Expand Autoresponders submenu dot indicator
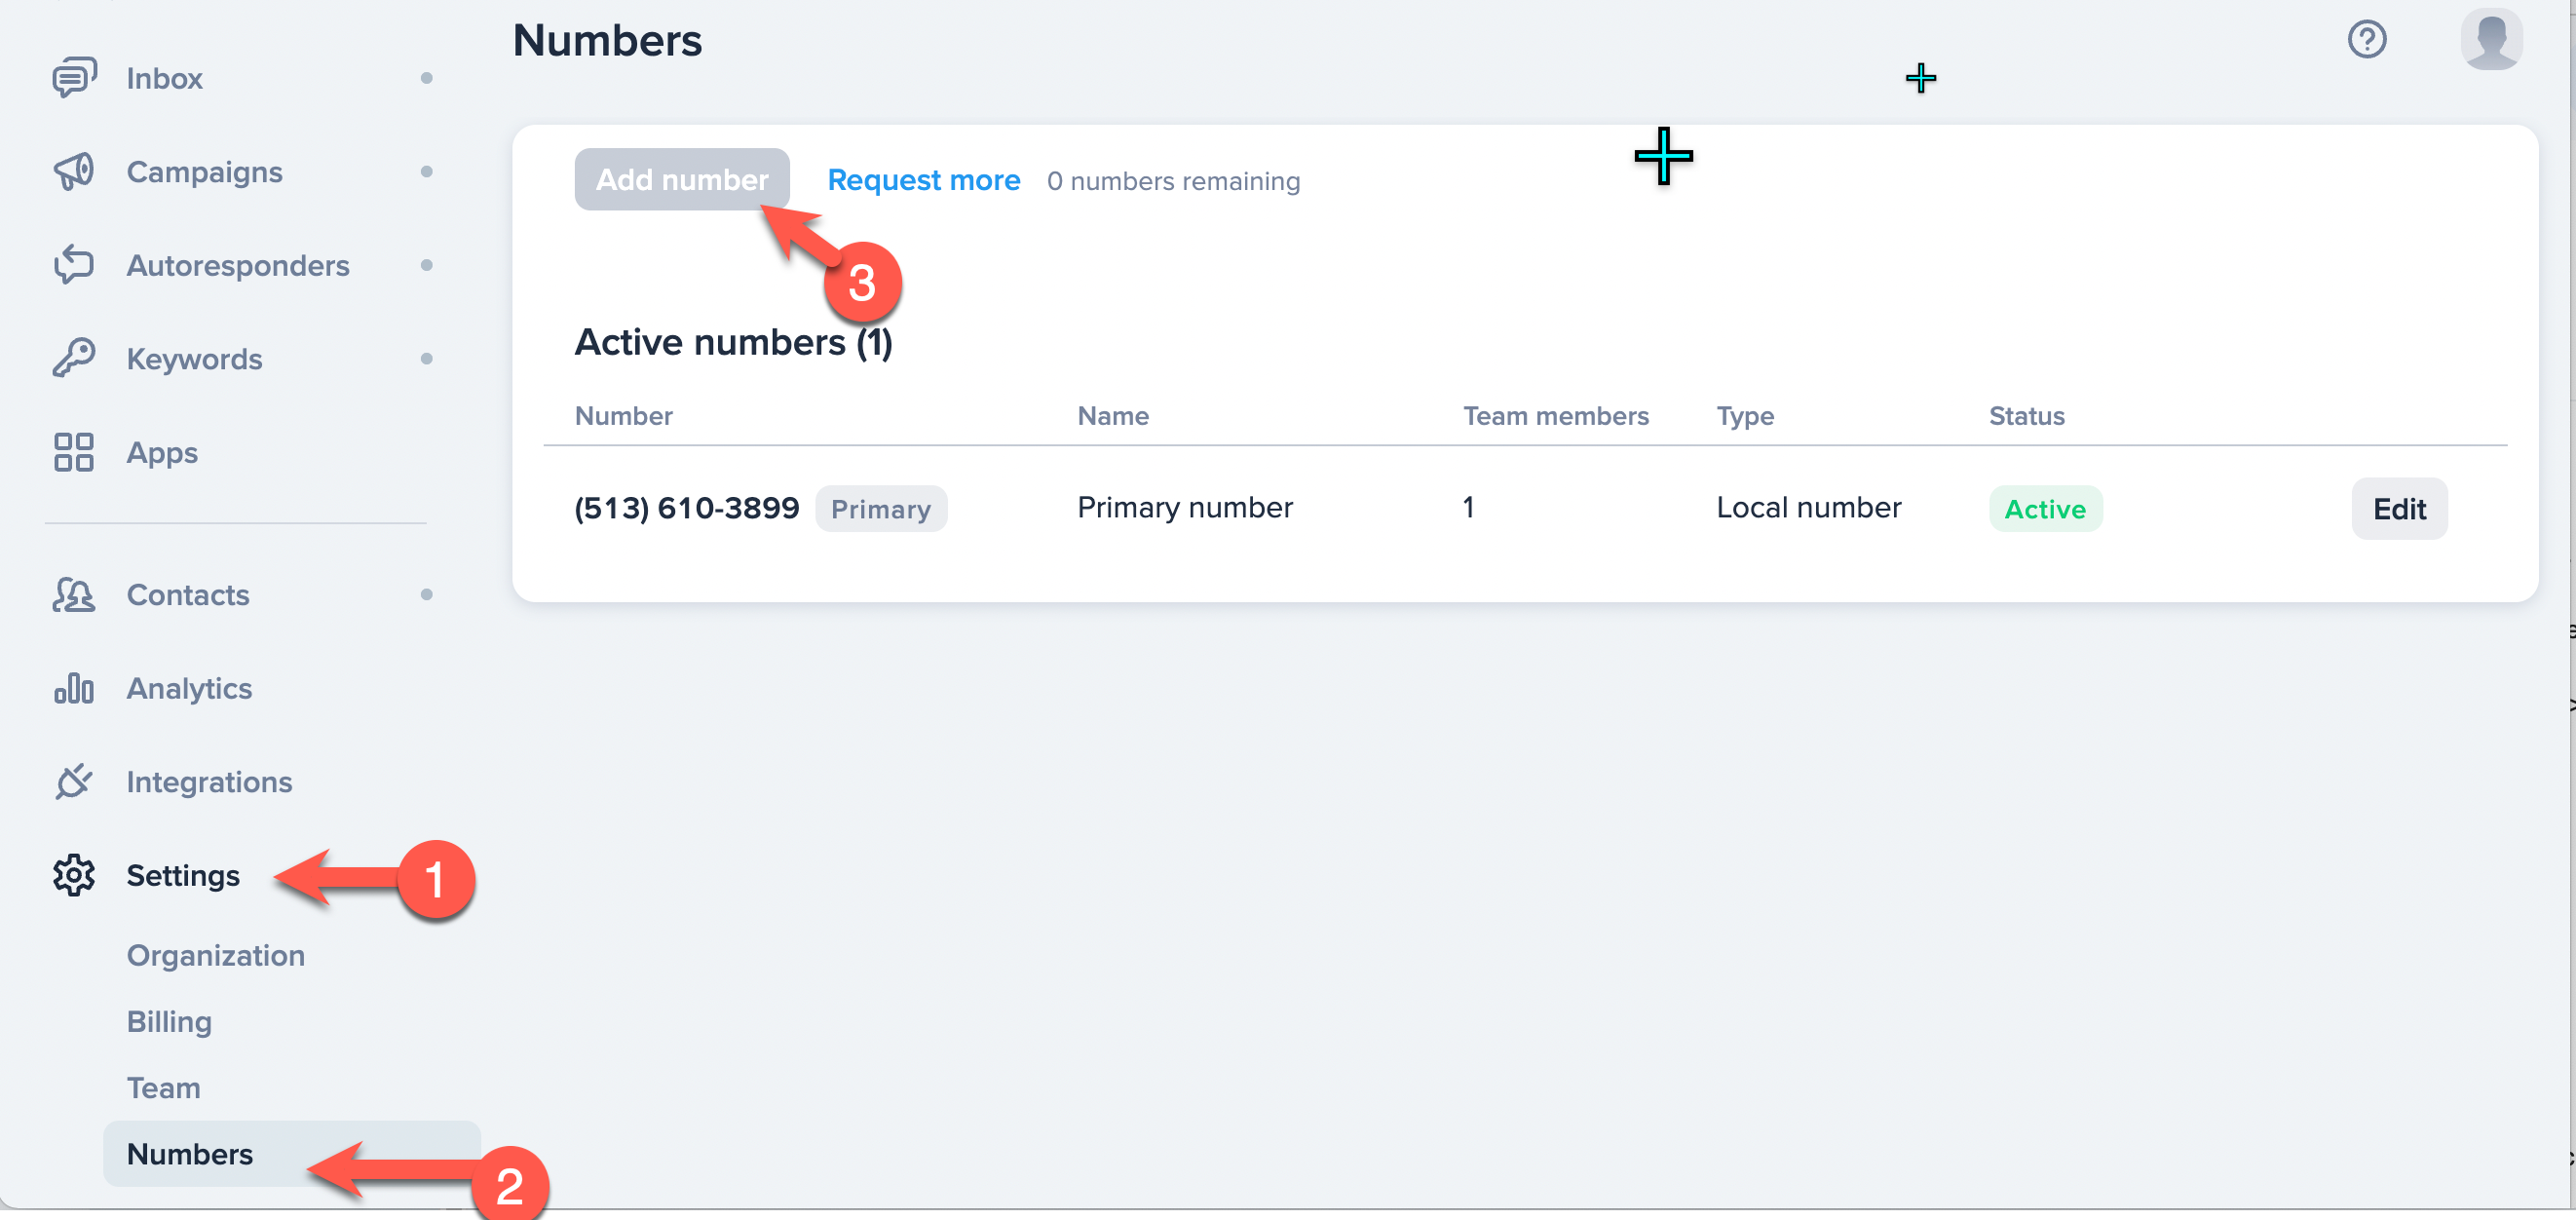2576x1220 pixels. point(427,265)
